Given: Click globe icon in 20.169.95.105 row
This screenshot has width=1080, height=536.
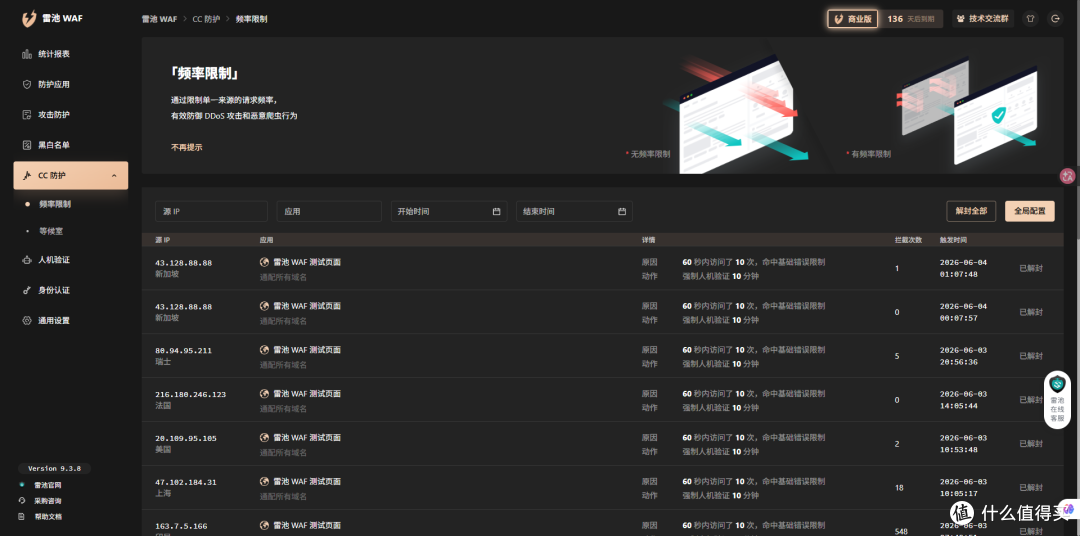Looking at the screenshot, I should 264,437.
